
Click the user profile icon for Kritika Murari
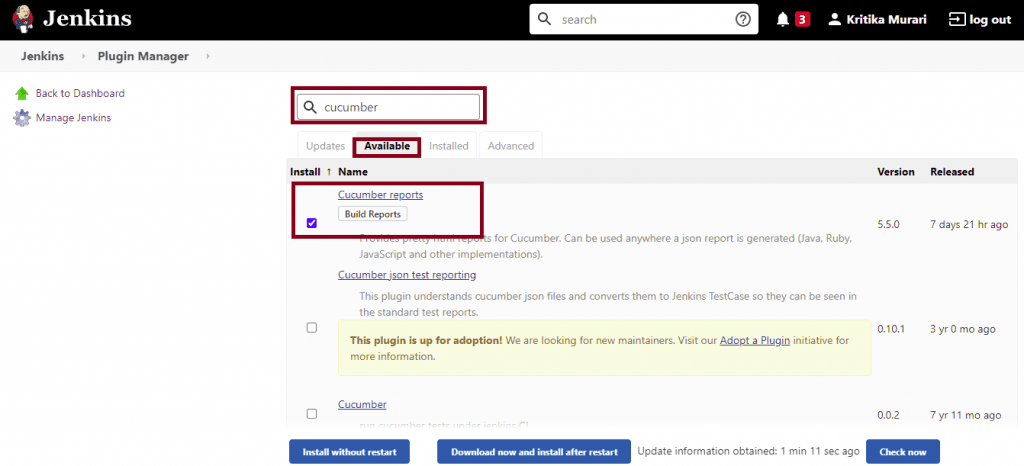pos(835,19)
